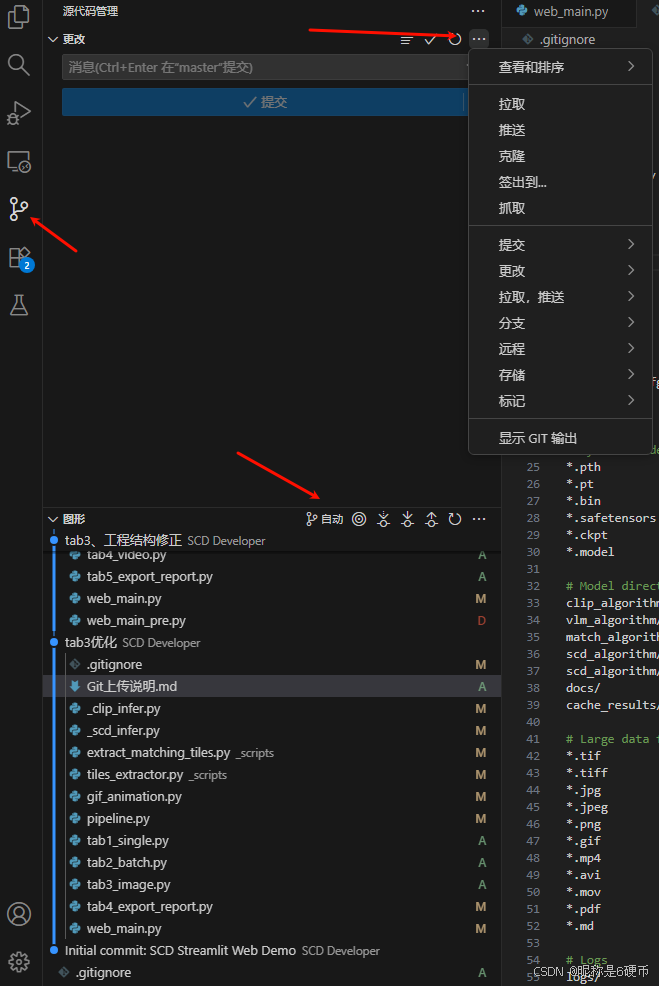659x986 pixels.
Task: Open pipeline.py file
Action: tap(272, 819)
